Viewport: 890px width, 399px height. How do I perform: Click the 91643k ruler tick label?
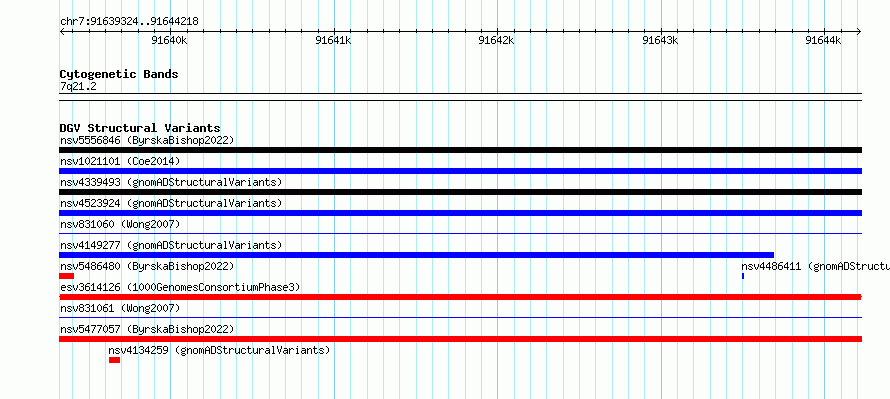point(660,40)
